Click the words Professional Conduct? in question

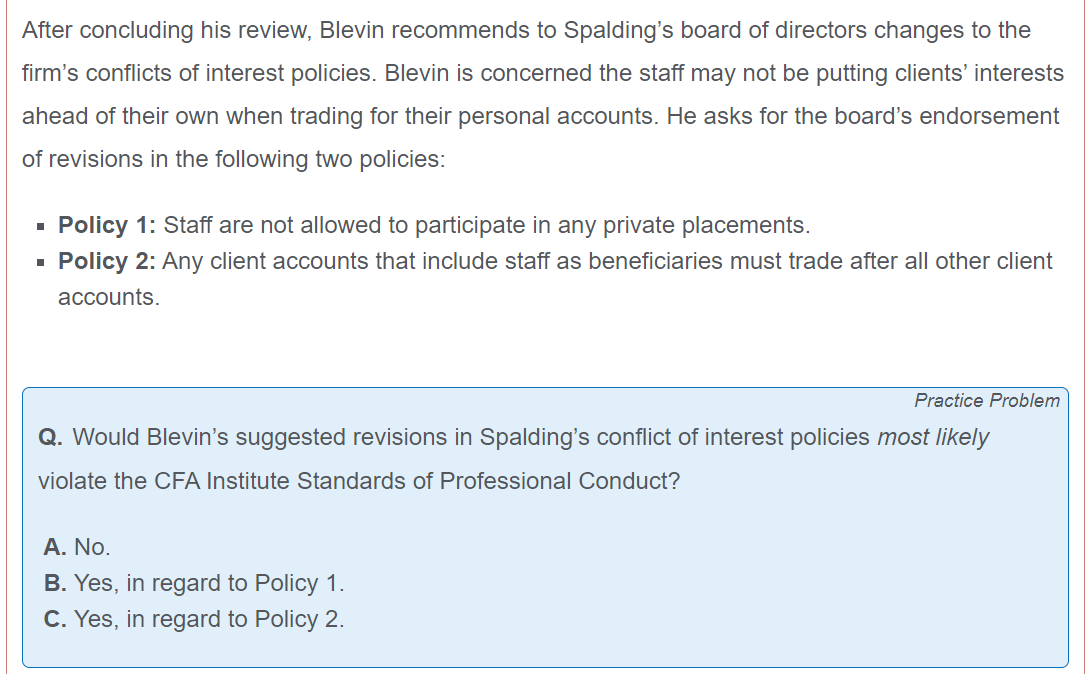point(560,481)
